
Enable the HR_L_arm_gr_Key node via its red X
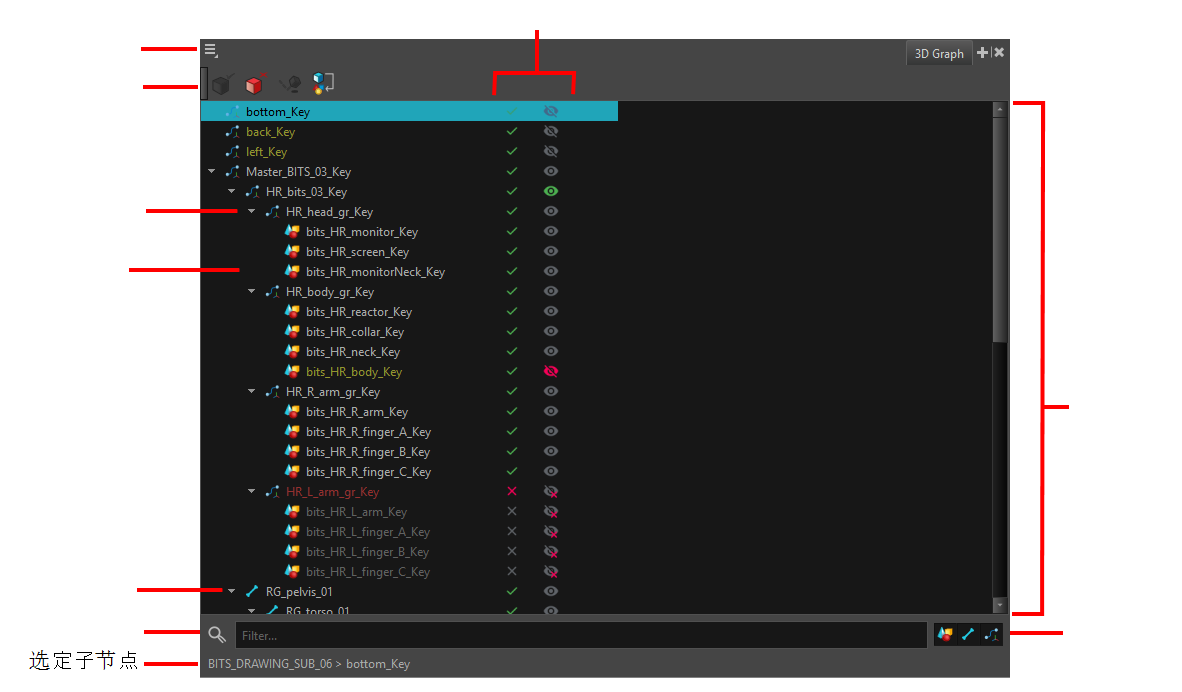point(512,491)
